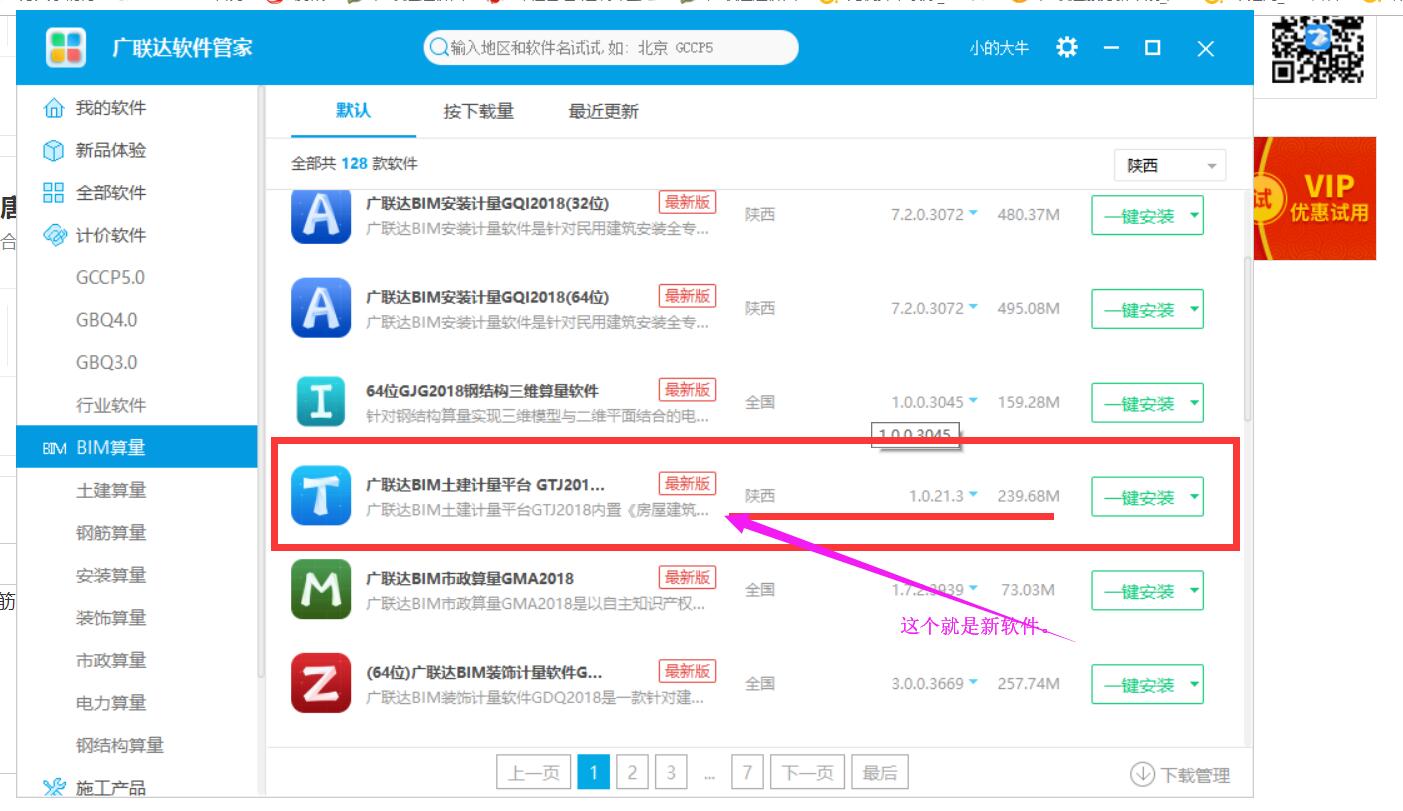Click user name 小的大牛
The height and width of the screenshot is (811, 1403).
point(998,48)
